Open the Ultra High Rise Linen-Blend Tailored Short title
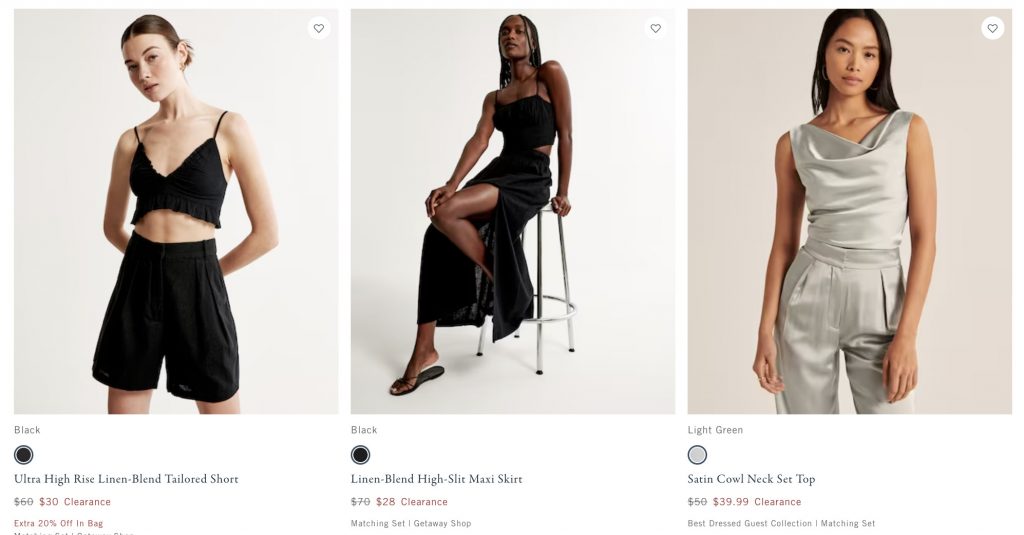 (126, 479)
